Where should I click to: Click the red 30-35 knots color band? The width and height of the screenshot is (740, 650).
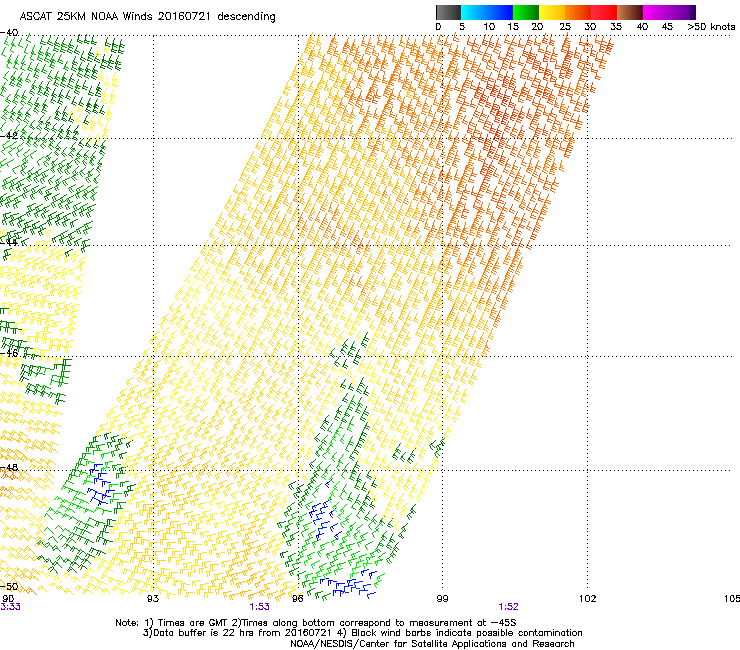(x=604, y=12)
